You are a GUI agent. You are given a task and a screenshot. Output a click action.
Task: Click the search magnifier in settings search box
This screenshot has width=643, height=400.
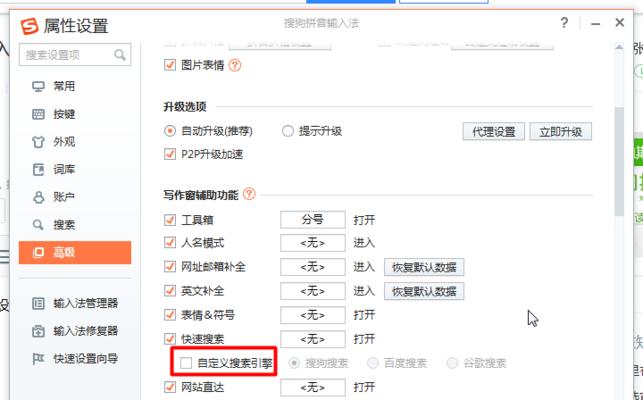pyautogui.click(x=120, y=54)
